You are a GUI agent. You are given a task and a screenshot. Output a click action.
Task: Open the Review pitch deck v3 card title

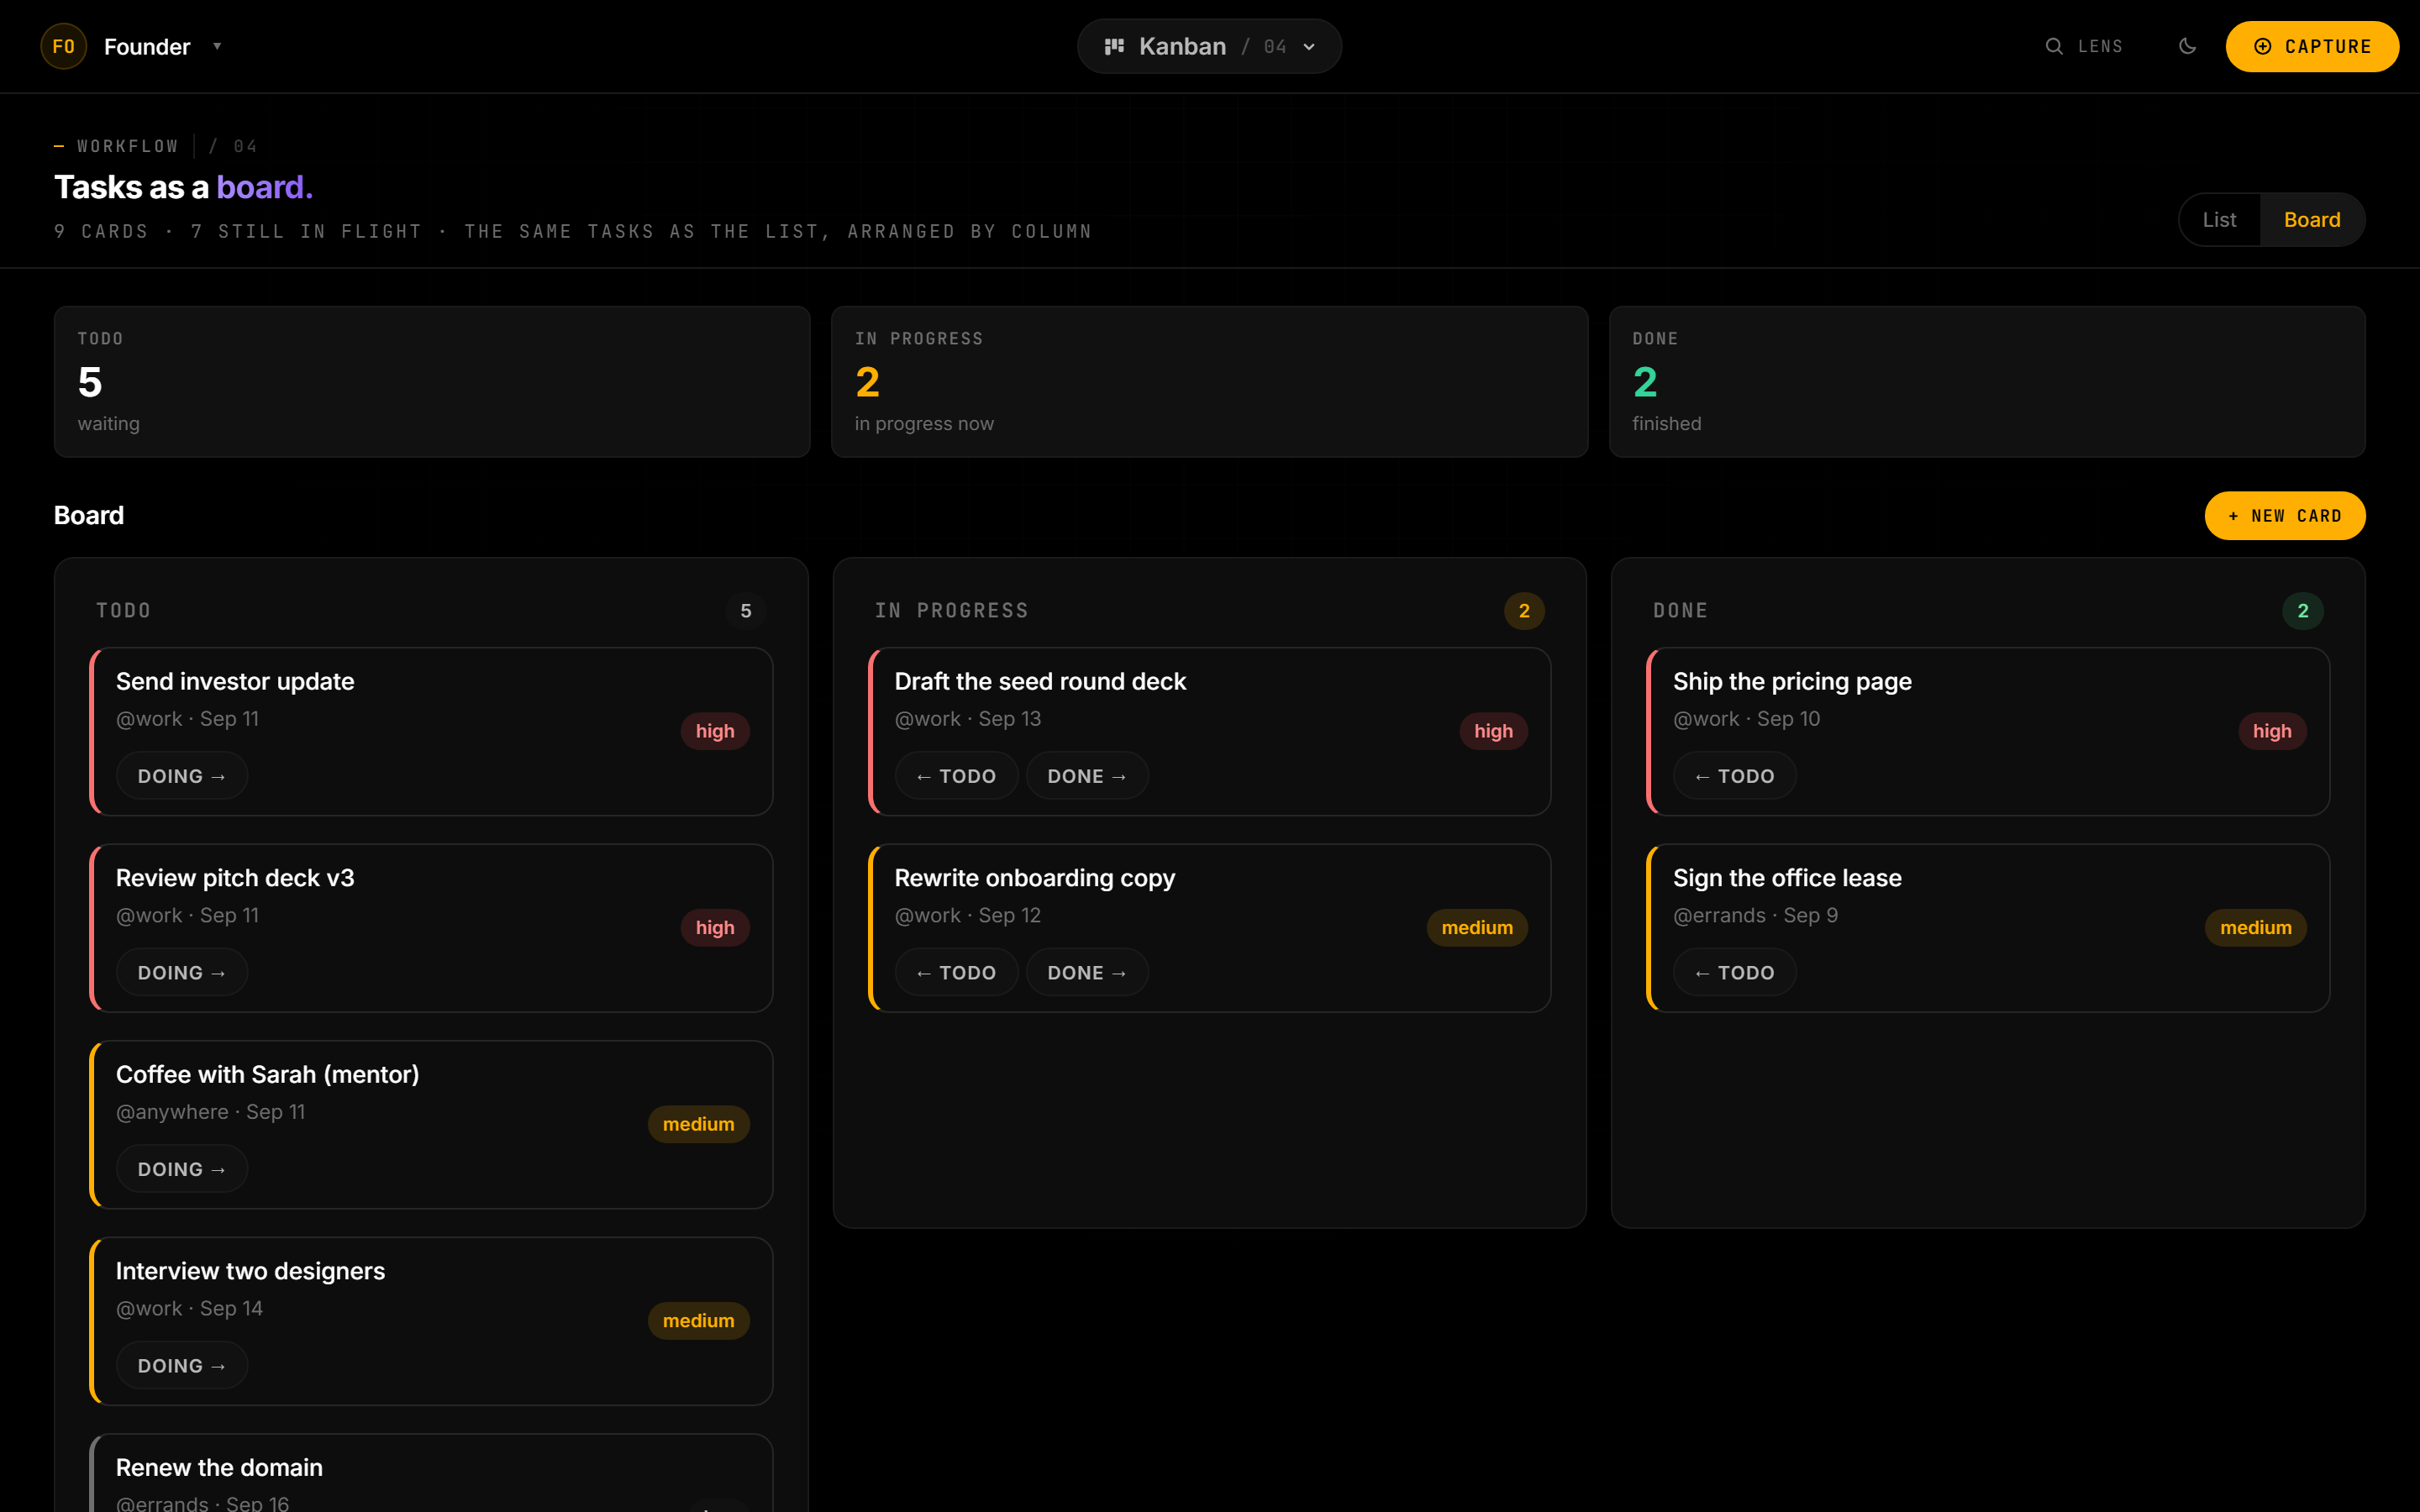pyautogui.click(x=235, y=877)
